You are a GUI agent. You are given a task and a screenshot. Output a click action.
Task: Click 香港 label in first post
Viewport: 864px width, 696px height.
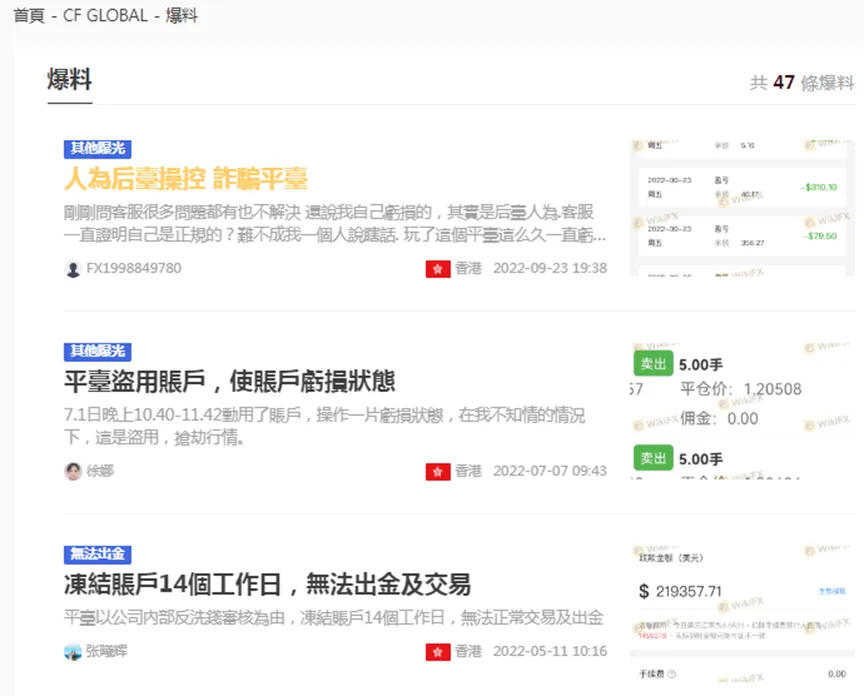click(x=468, y=268)
